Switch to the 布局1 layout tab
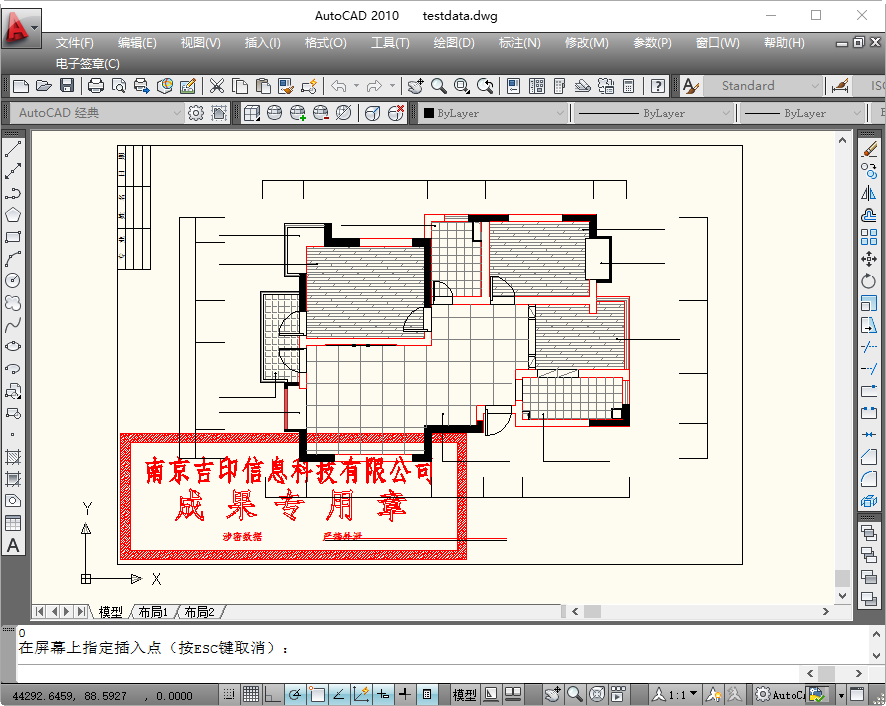This screenshot has width=886, height=706. click(x=153, y=612)
